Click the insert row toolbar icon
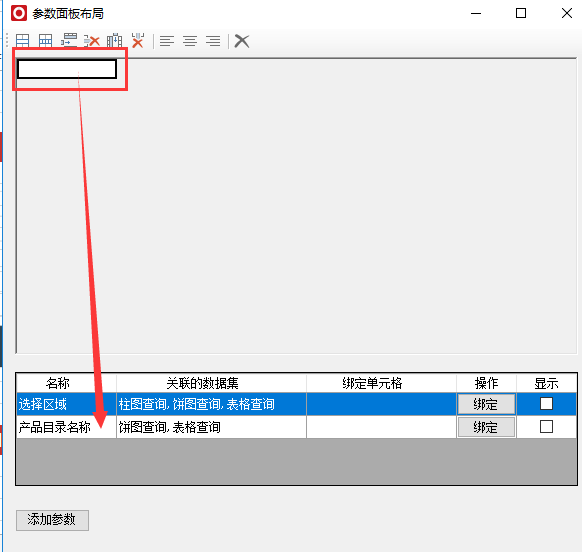This screenshot has width=582, height=552. tap(69, 40)
